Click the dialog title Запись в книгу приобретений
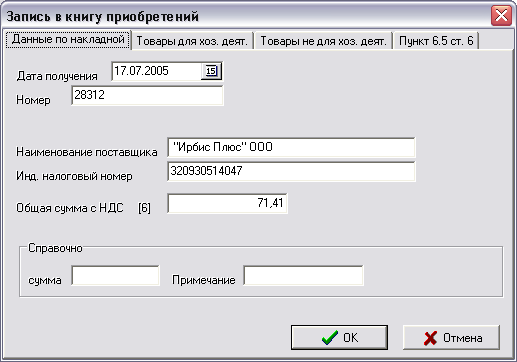This screenshot has width=517, height=362. pos(102,16)
